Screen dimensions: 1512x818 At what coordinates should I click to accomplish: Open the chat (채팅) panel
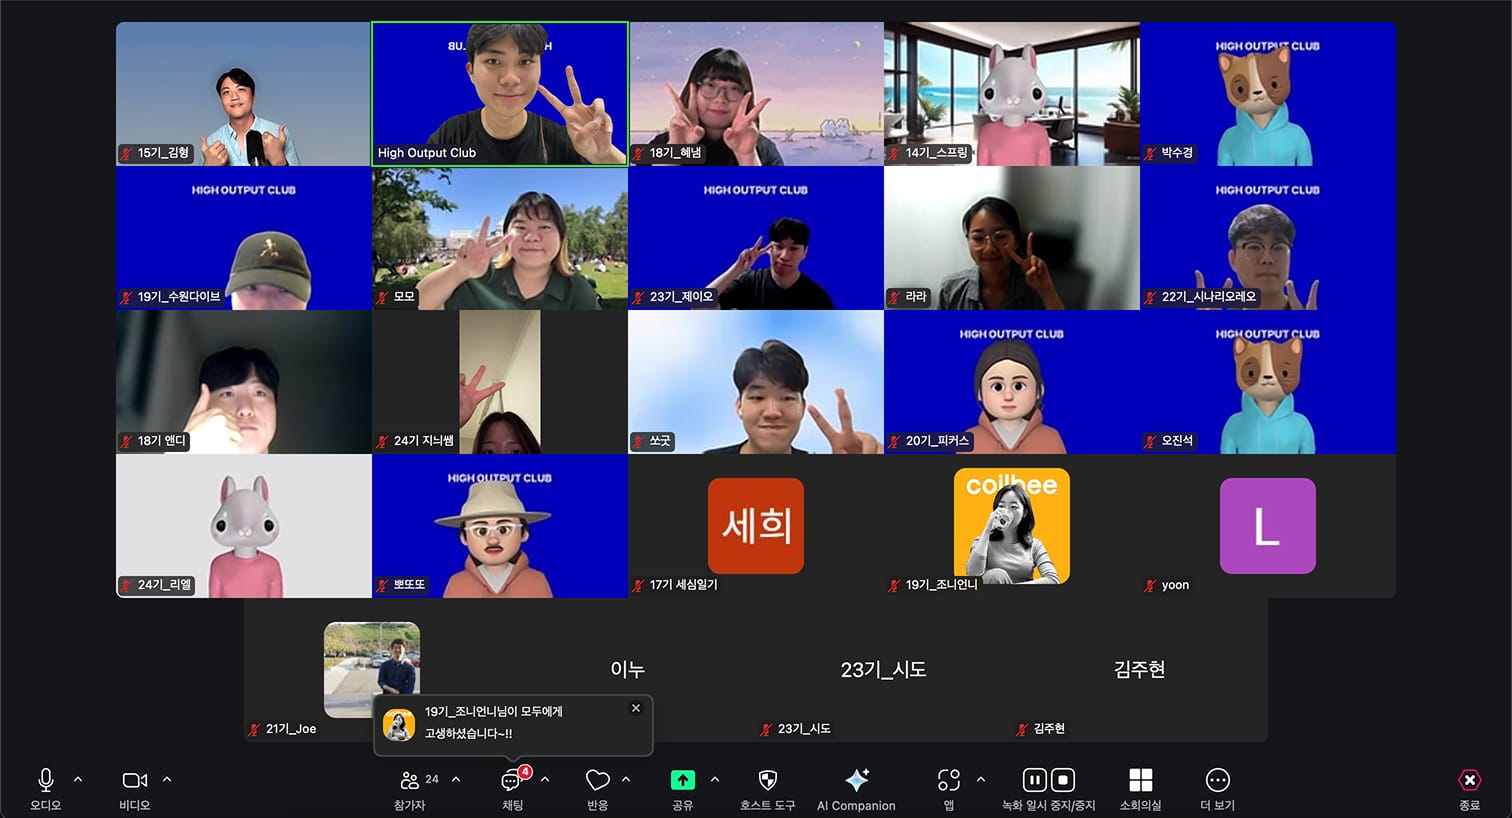click(512, 782)
